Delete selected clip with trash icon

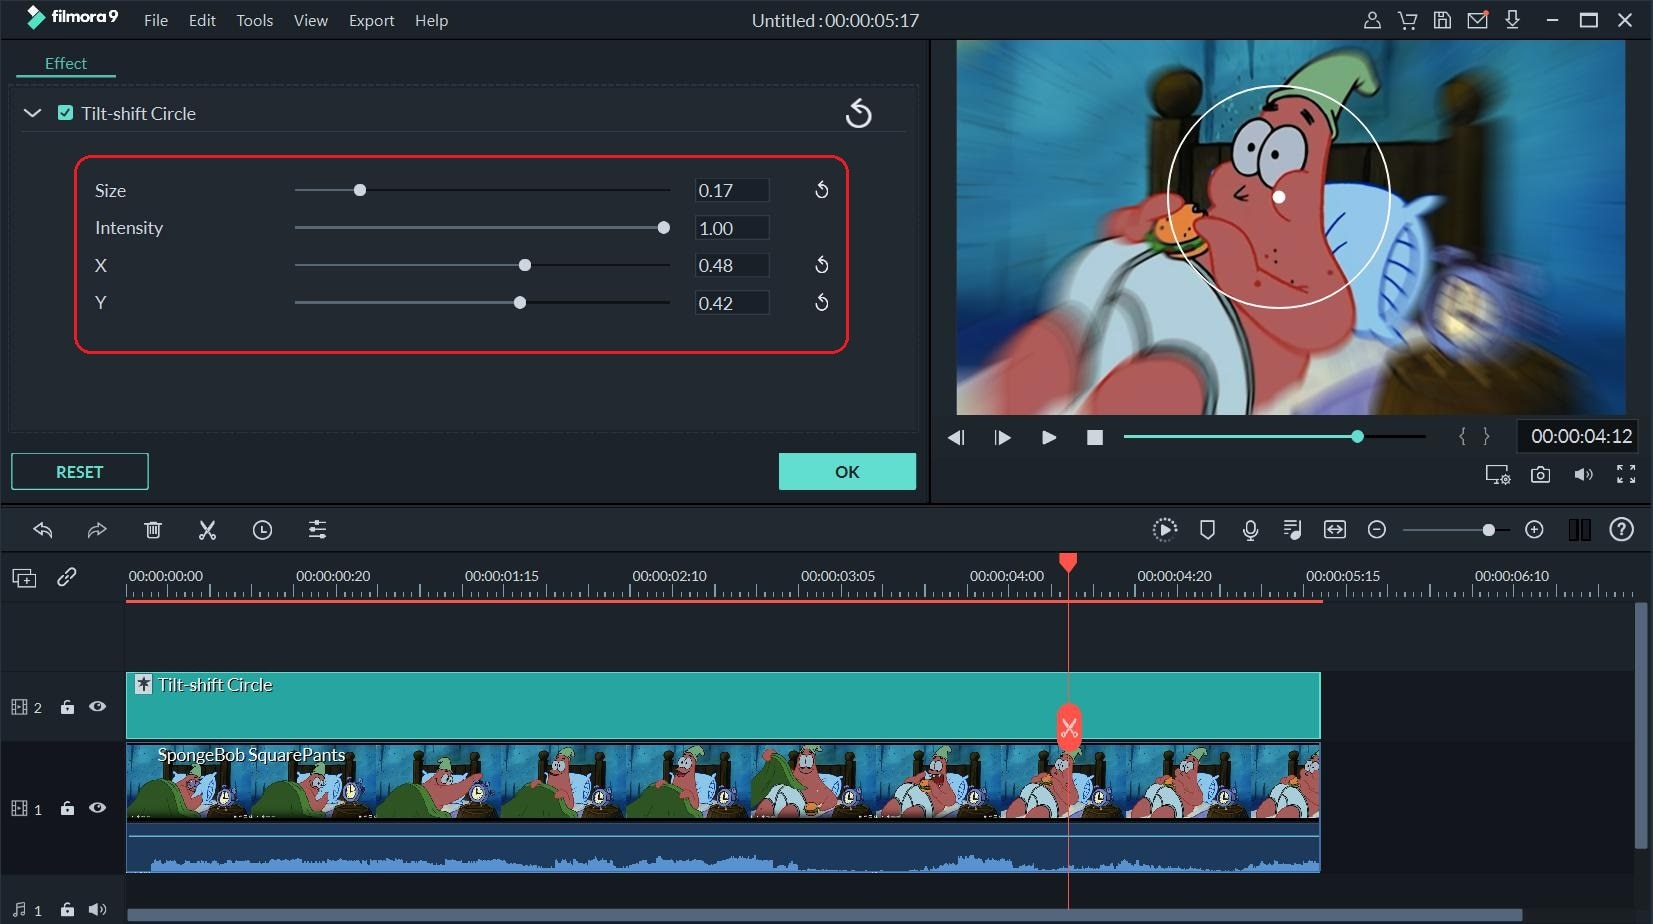point(153,530)
